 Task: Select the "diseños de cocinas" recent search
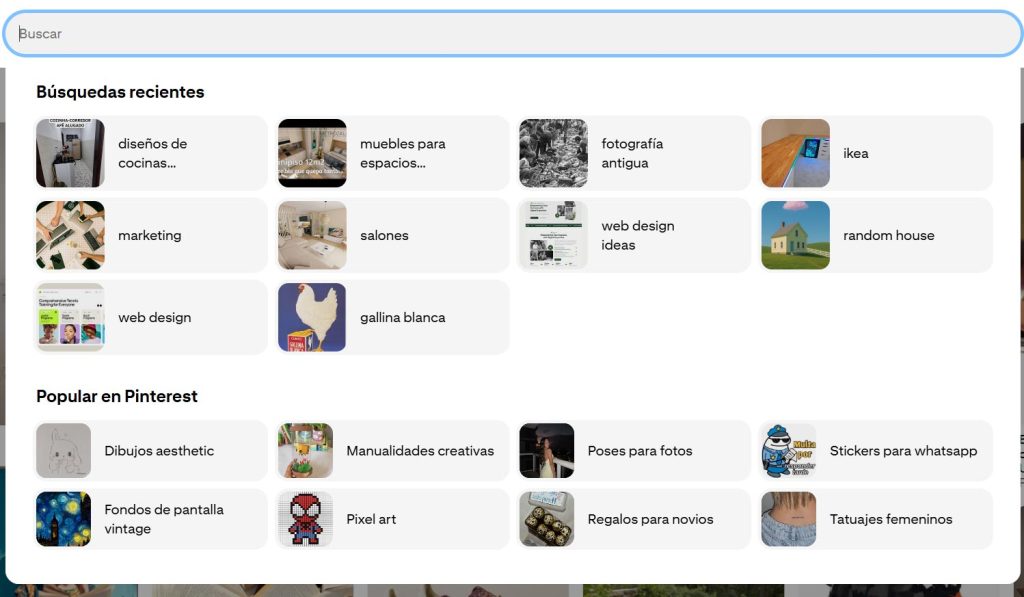pos(150,153)
